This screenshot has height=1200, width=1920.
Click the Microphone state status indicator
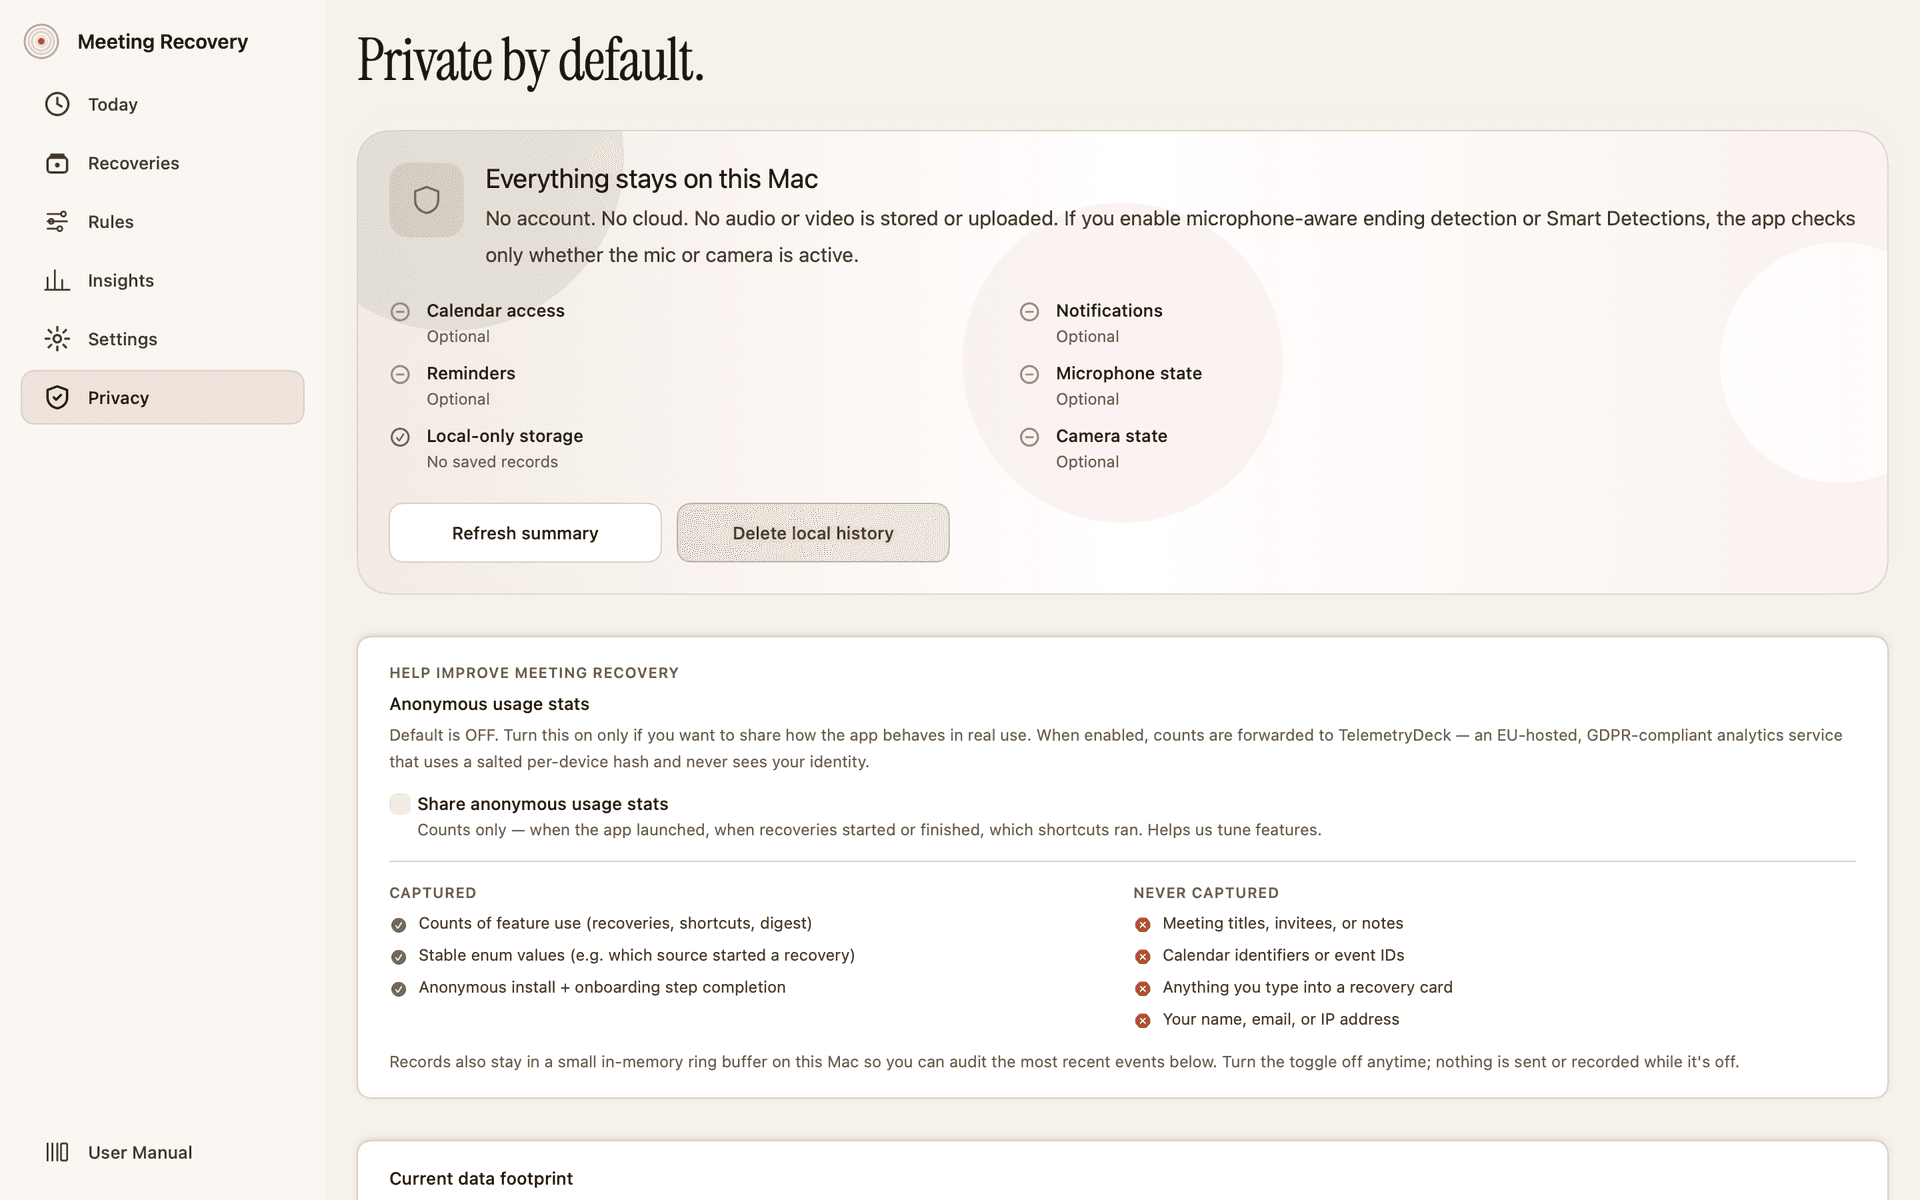coord(1029,374)
